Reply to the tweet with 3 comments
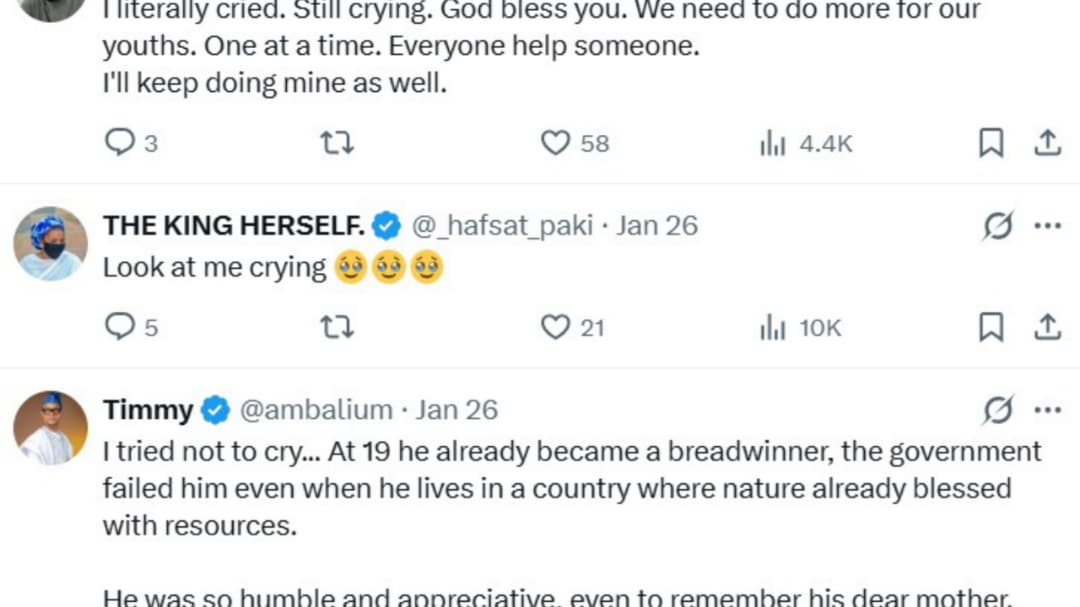Screen dimensions: 1080x607 tap(120, 143)
